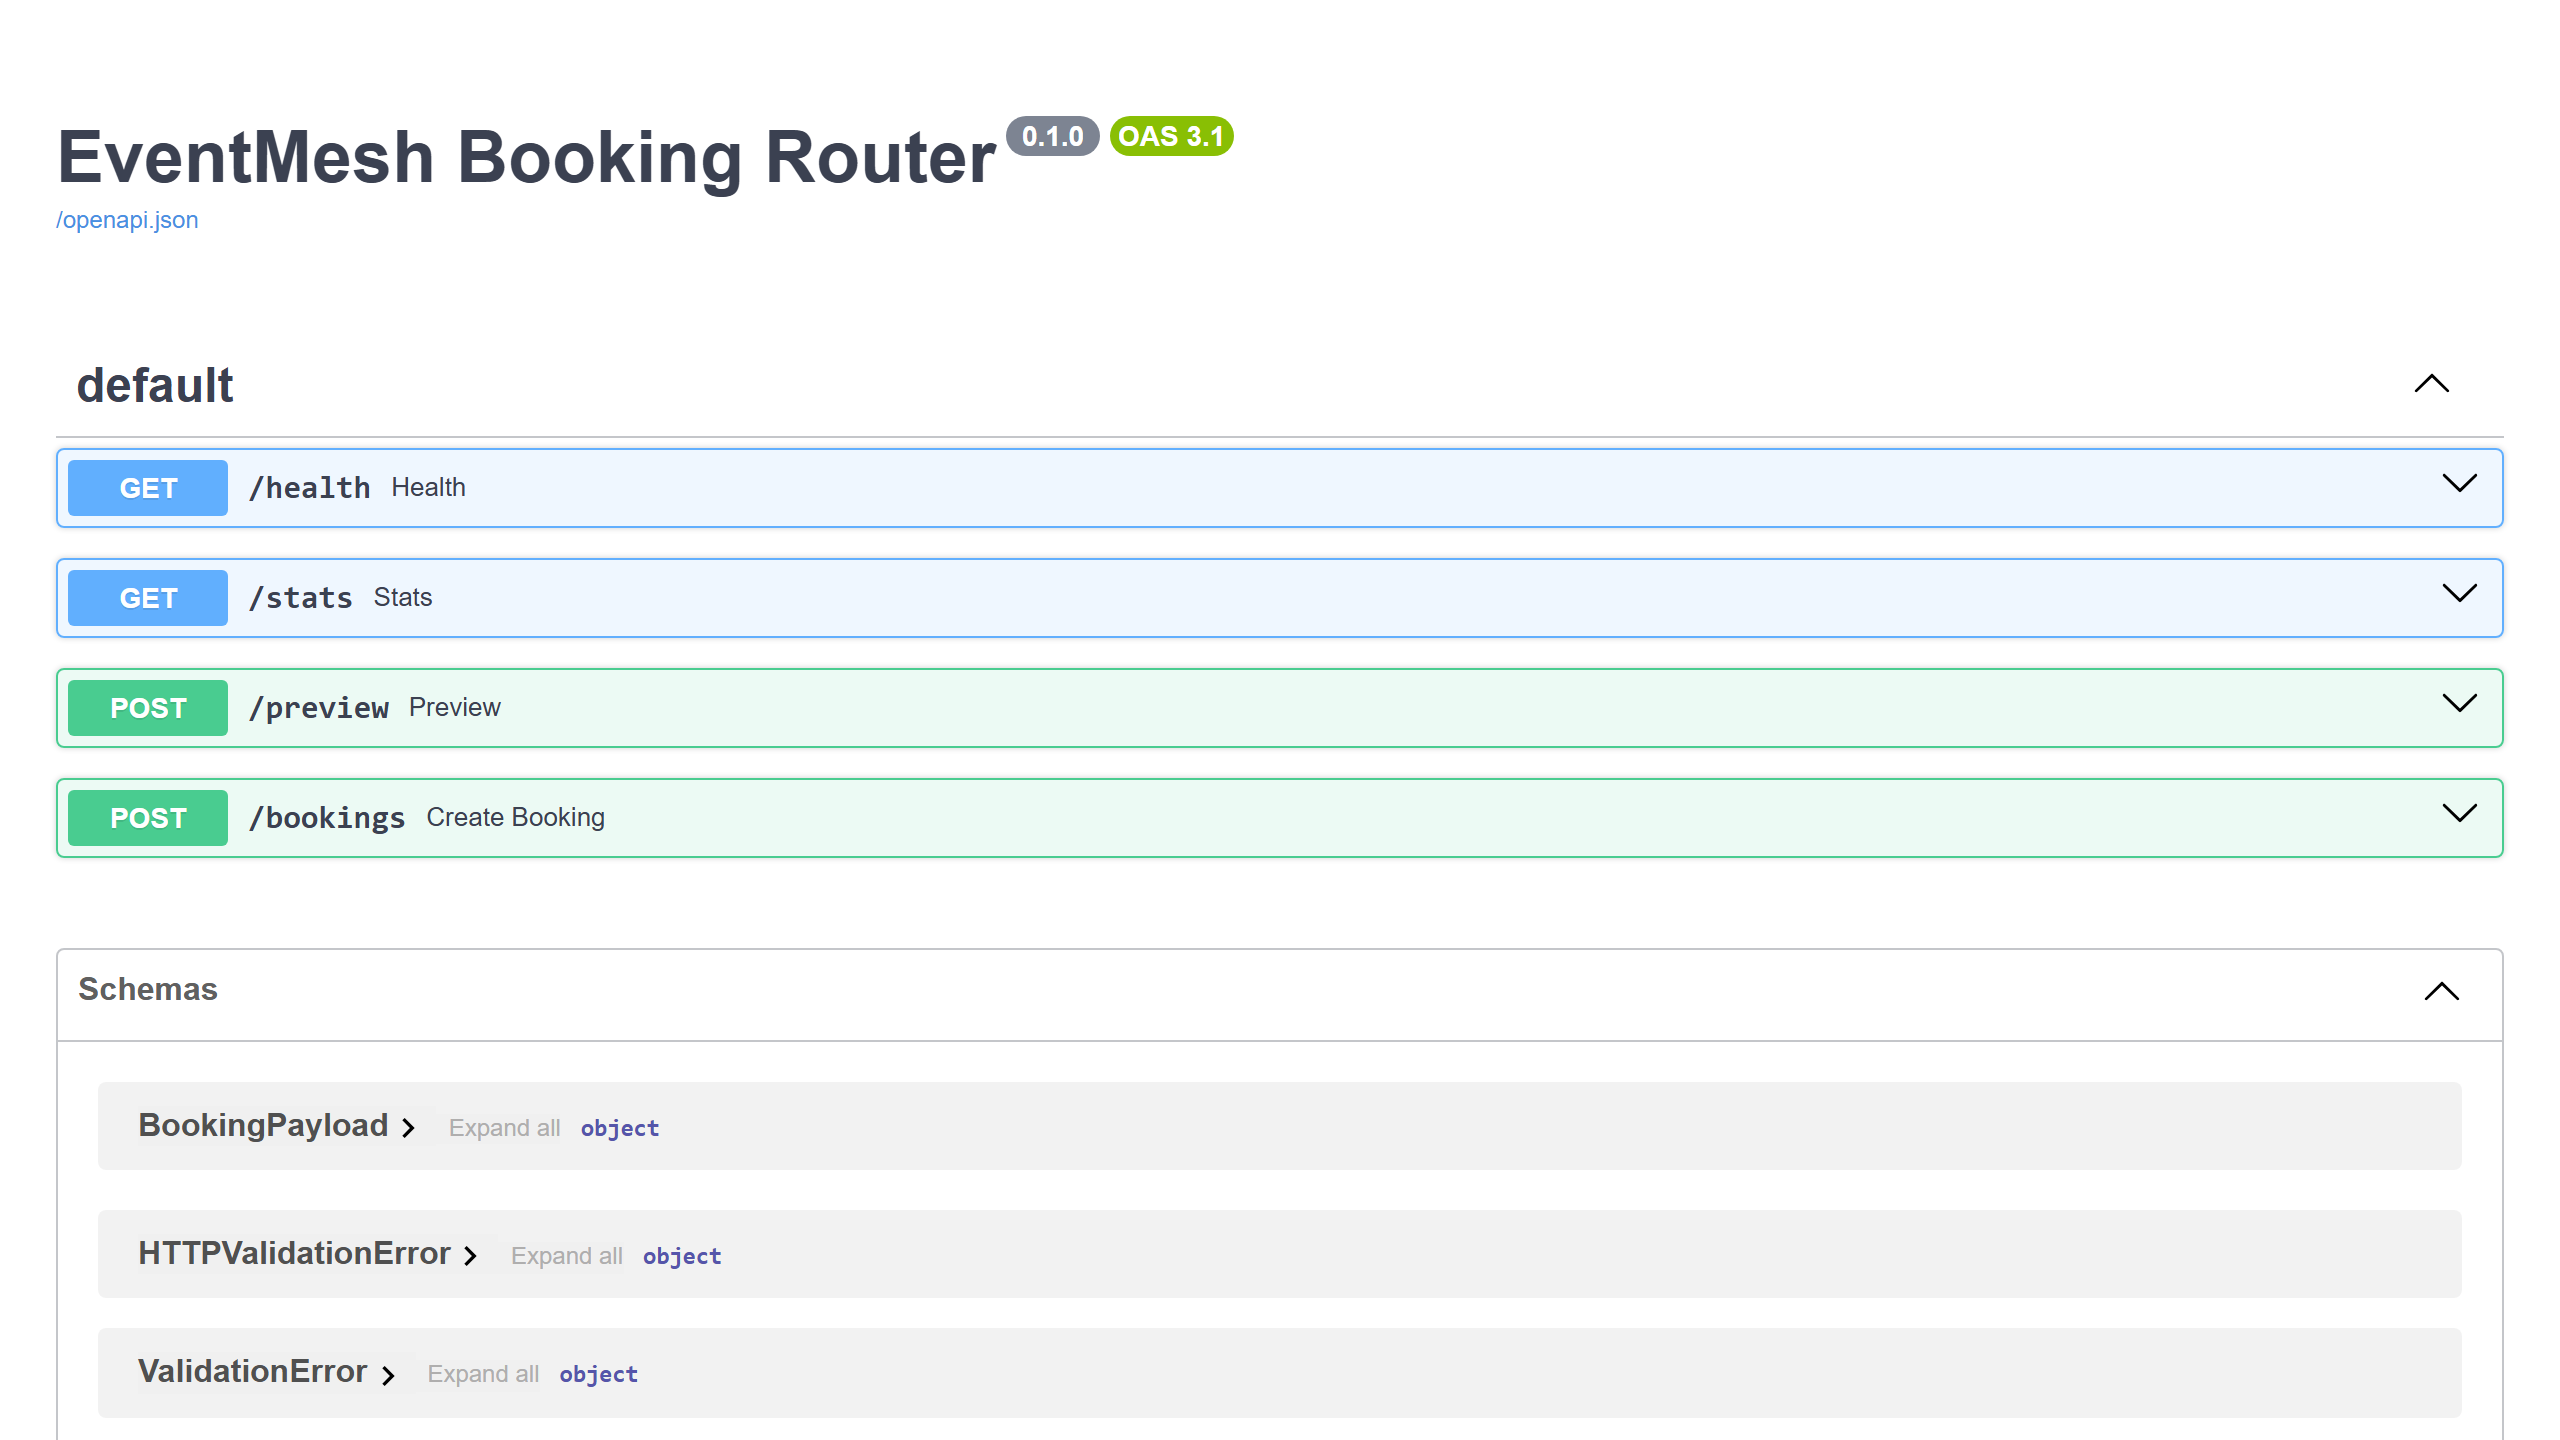Expand all properties of HTTPValidationError
Image resolution: width=2560 pixels, height=1440 pixels.
point(568,1255)
